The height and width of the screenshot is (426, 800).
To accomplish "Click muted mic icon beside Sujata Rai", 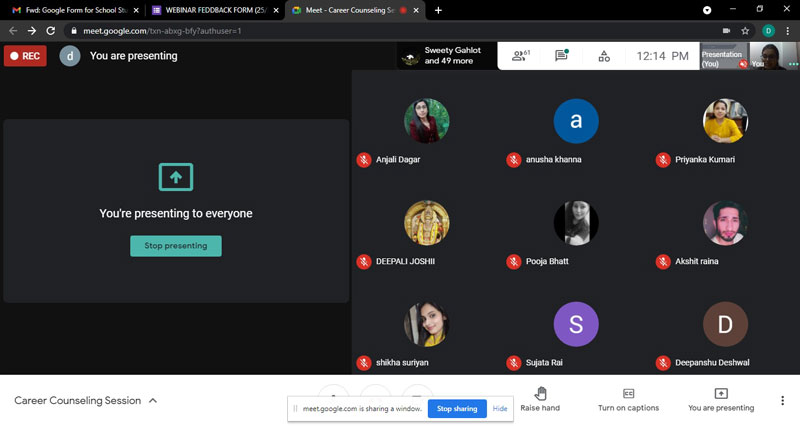I will [513, 362].
